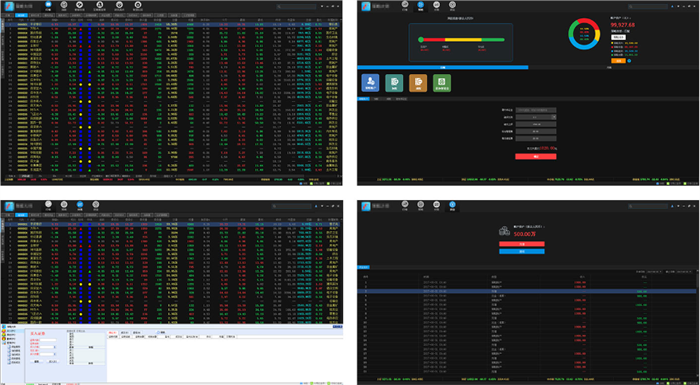Click the blue user-account tile icon
This screenshot has height=385, width=700.
[x=370, y=83]
